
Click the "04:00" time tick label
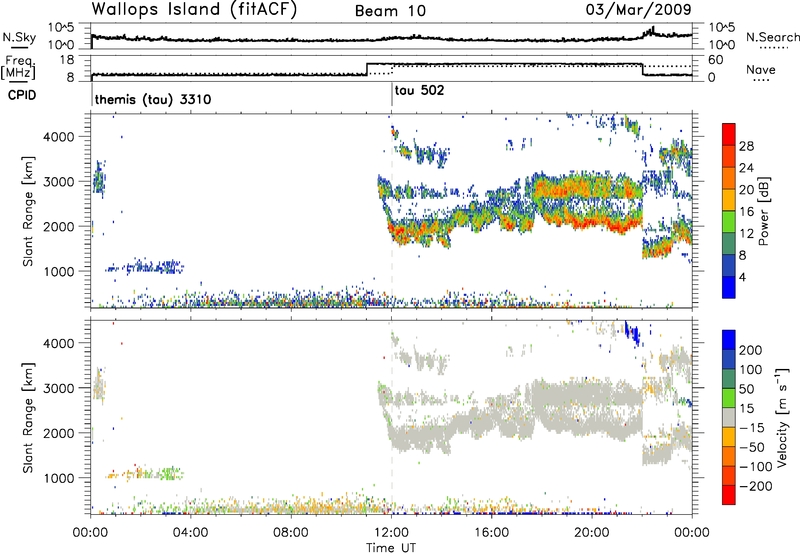pos(190,533)
